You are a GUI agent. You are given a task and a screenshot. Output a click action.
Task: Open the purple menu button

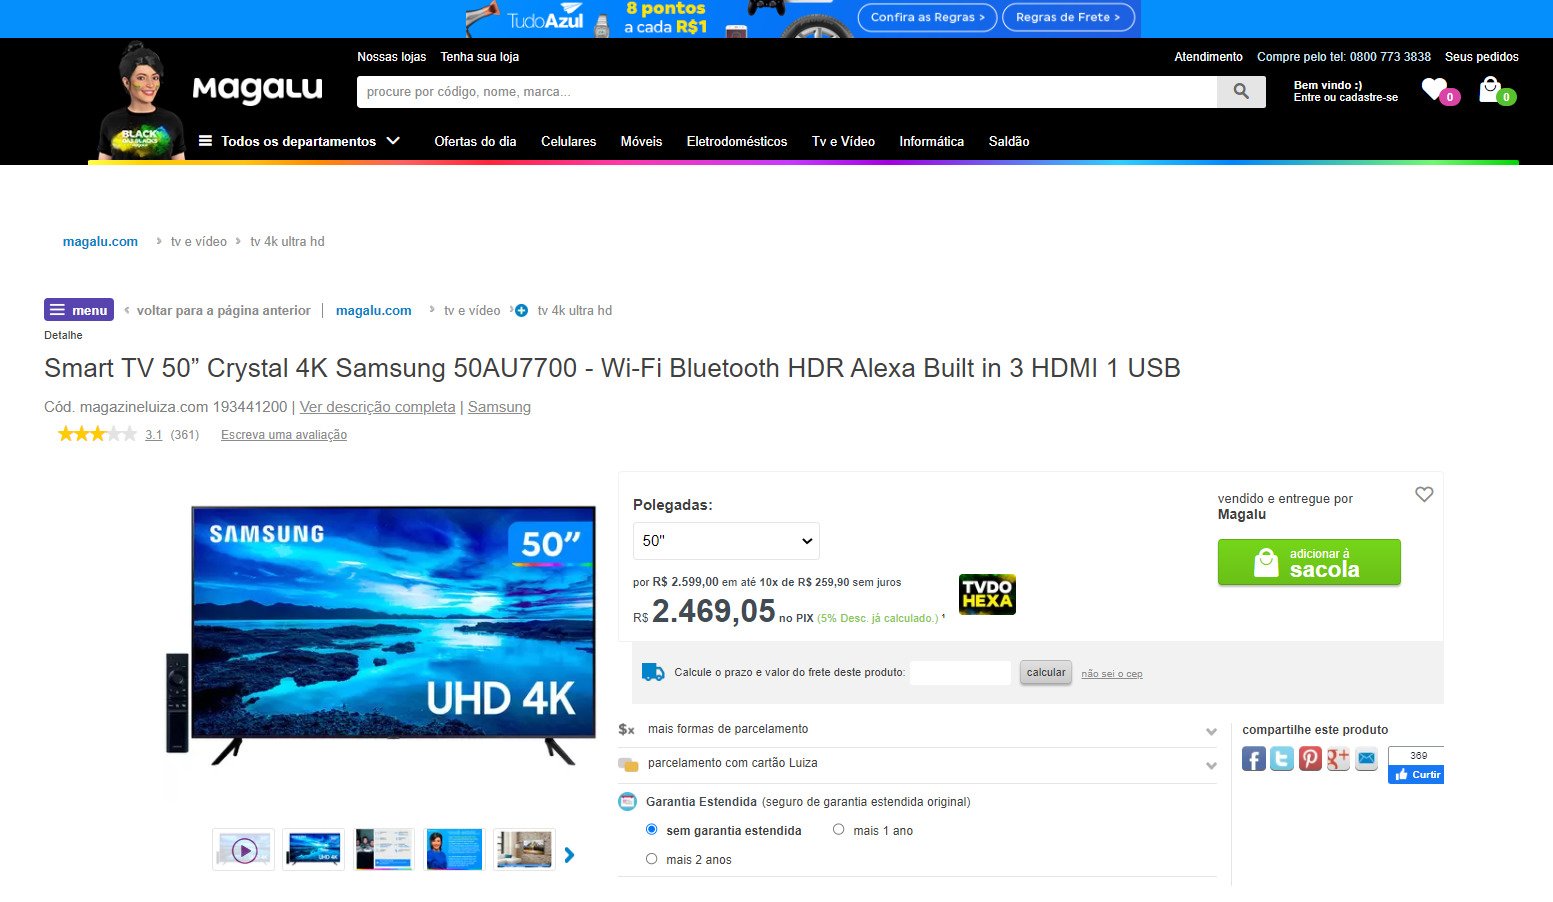pos(79,310)
